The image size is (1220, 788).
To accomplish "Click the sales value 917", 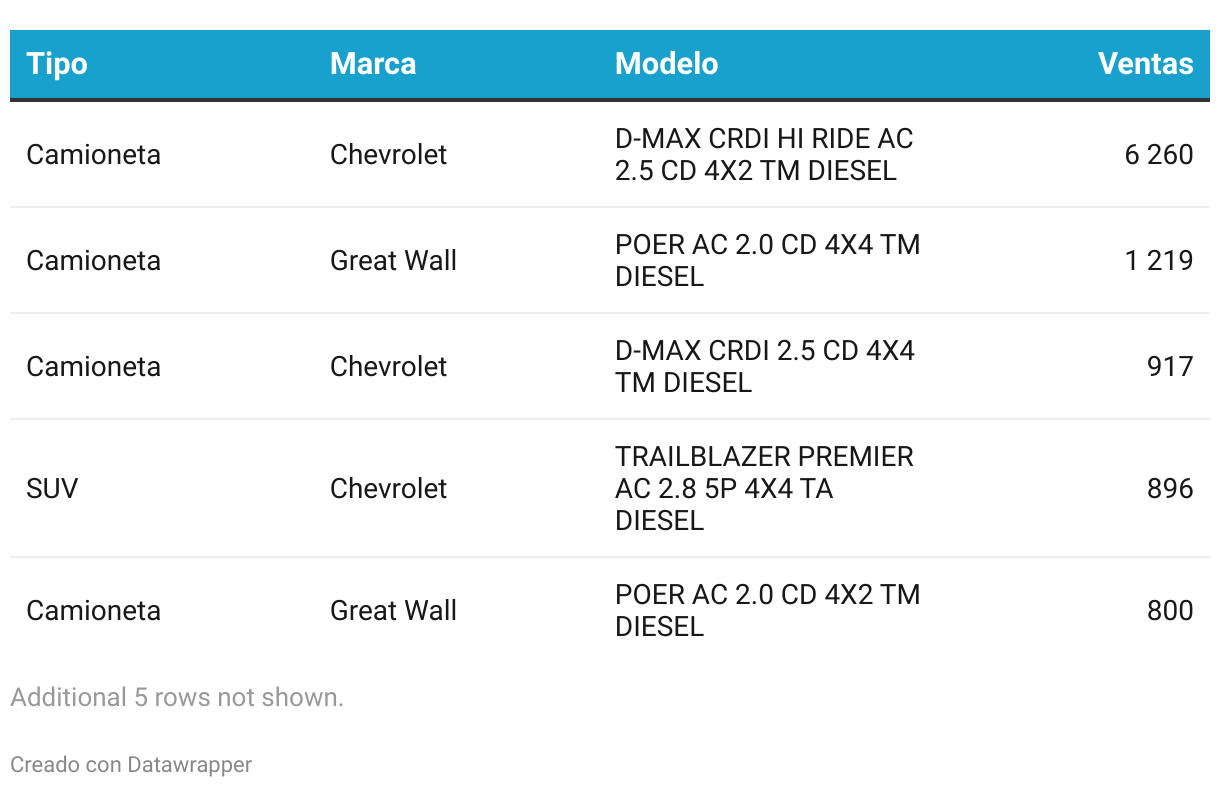I will click(x=1170, y=366).
